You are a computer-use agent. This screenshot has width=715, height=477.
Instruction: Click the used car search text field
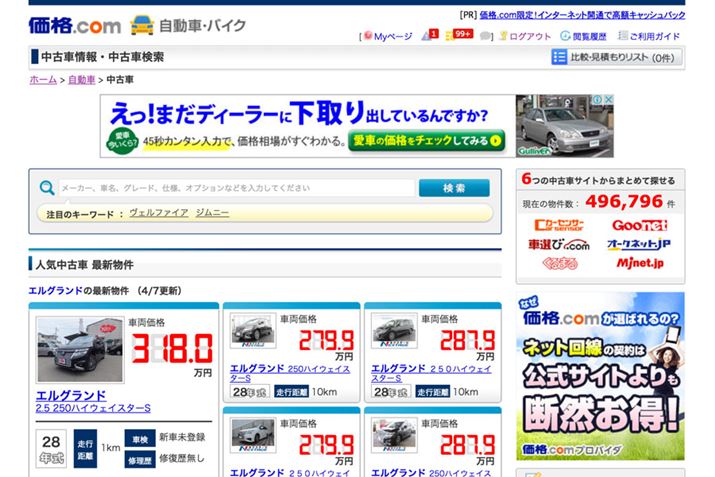(x=235, y=188)
